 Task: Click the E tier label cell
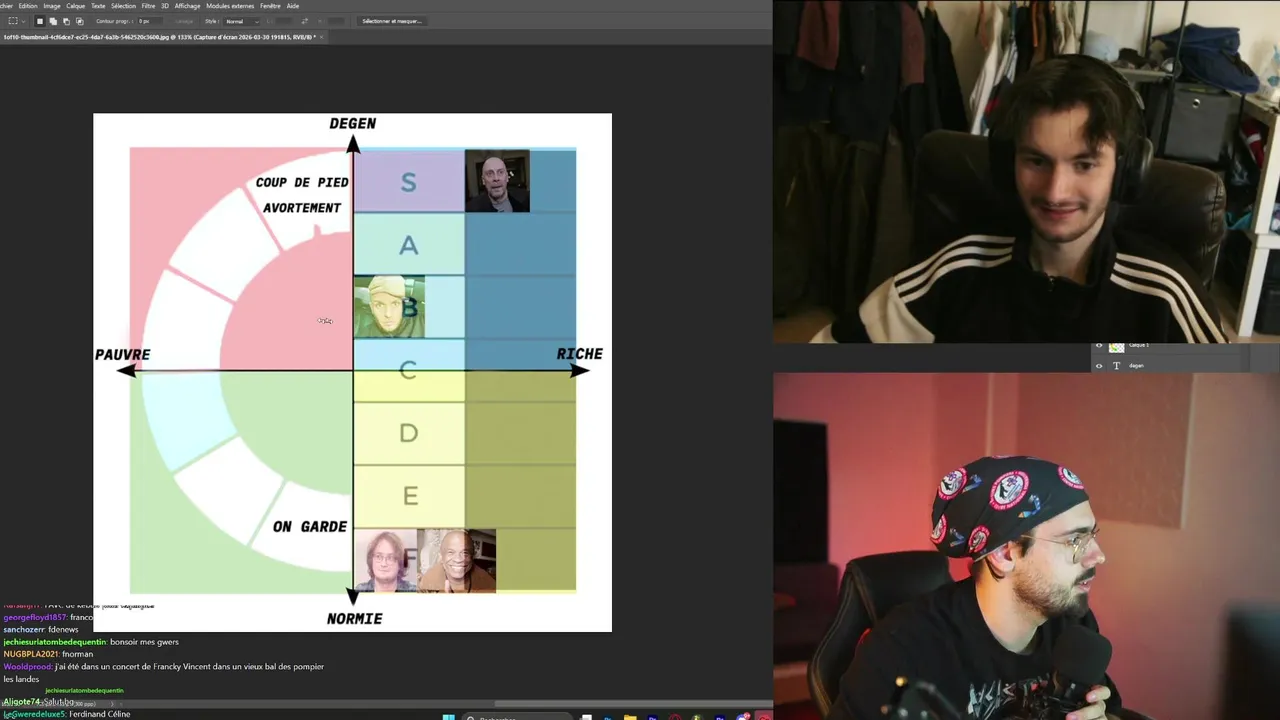[x=408, y=496]
